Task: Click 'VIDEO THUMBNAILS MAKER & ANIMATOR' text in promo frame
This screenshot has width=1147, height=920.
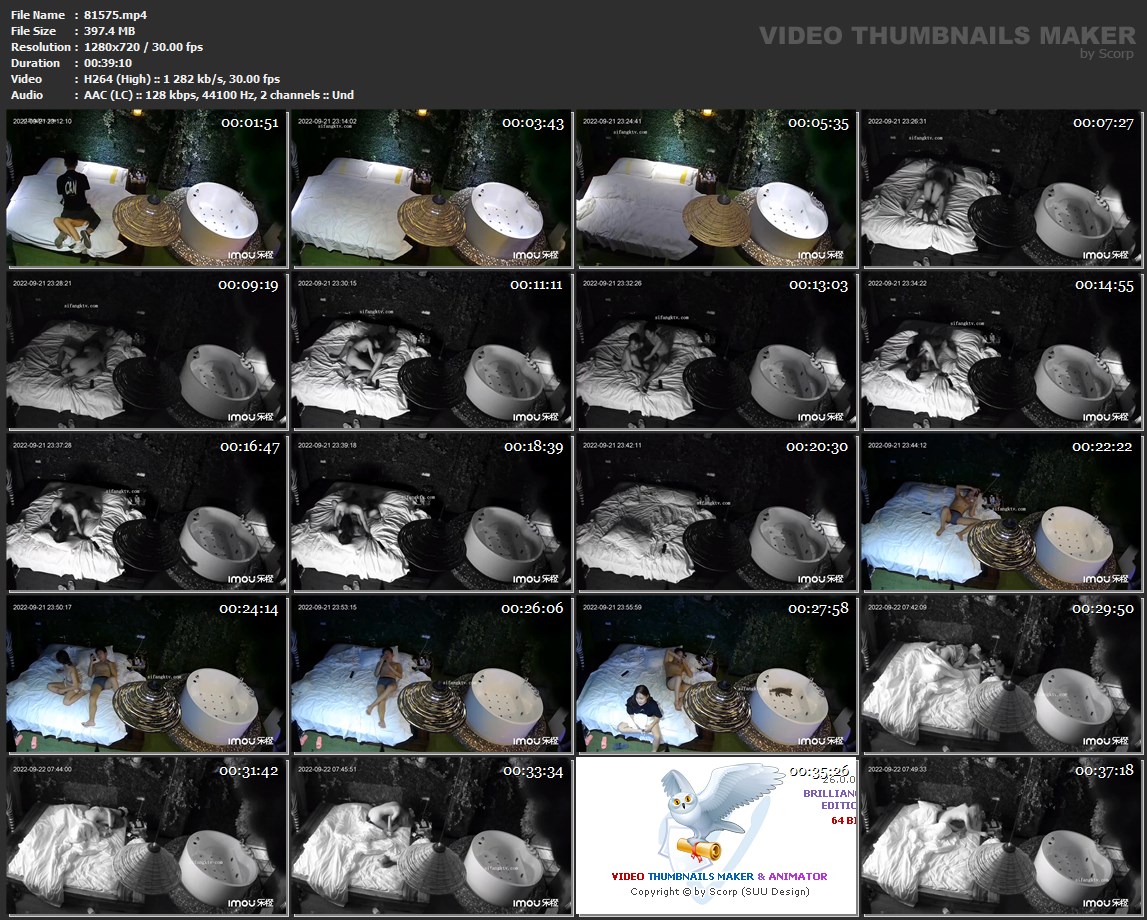Action: [x=719, y=876]
